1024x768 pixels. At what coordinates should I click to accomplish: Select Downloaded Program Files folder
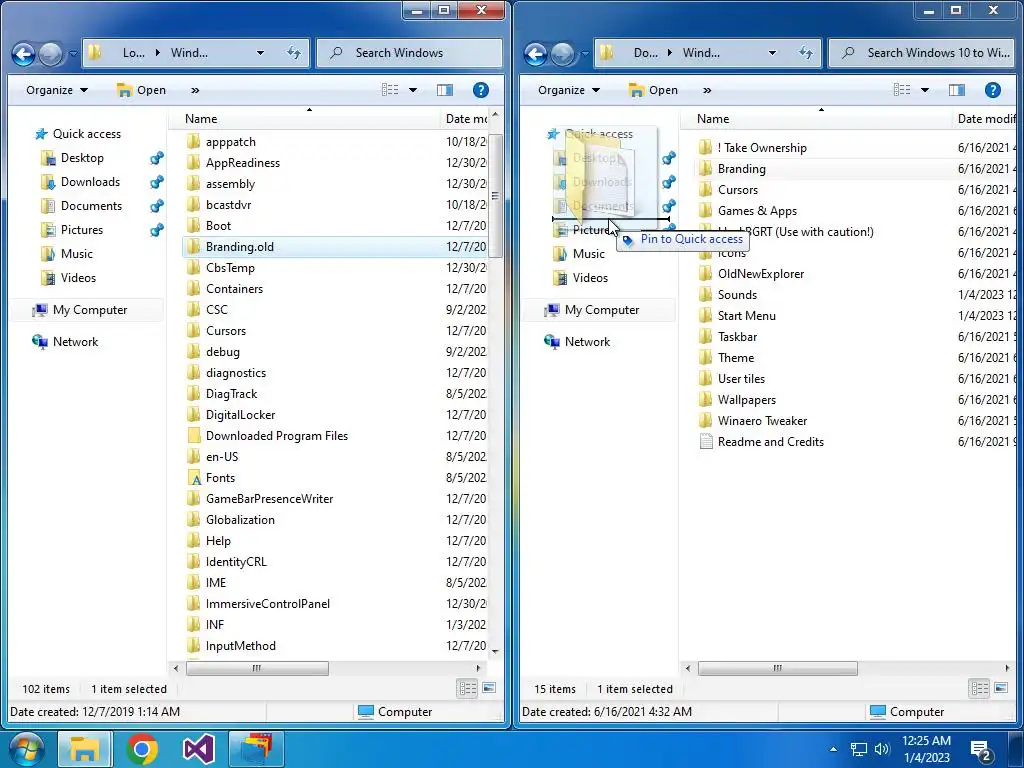point(277,436)
